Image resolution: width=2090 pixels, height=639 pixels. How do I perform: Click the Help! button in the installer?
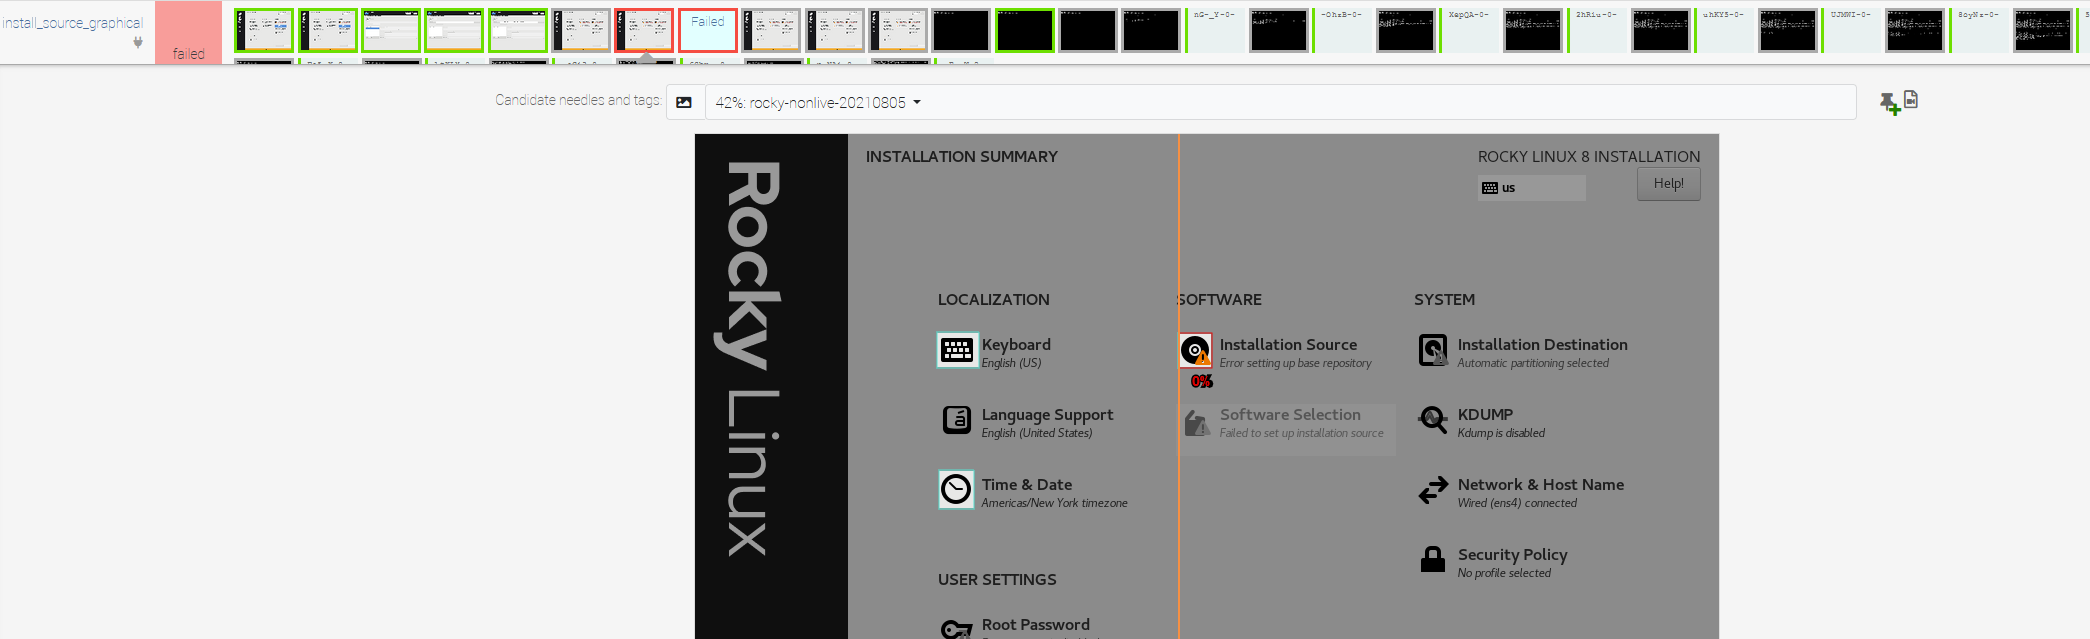[1668, 183]
